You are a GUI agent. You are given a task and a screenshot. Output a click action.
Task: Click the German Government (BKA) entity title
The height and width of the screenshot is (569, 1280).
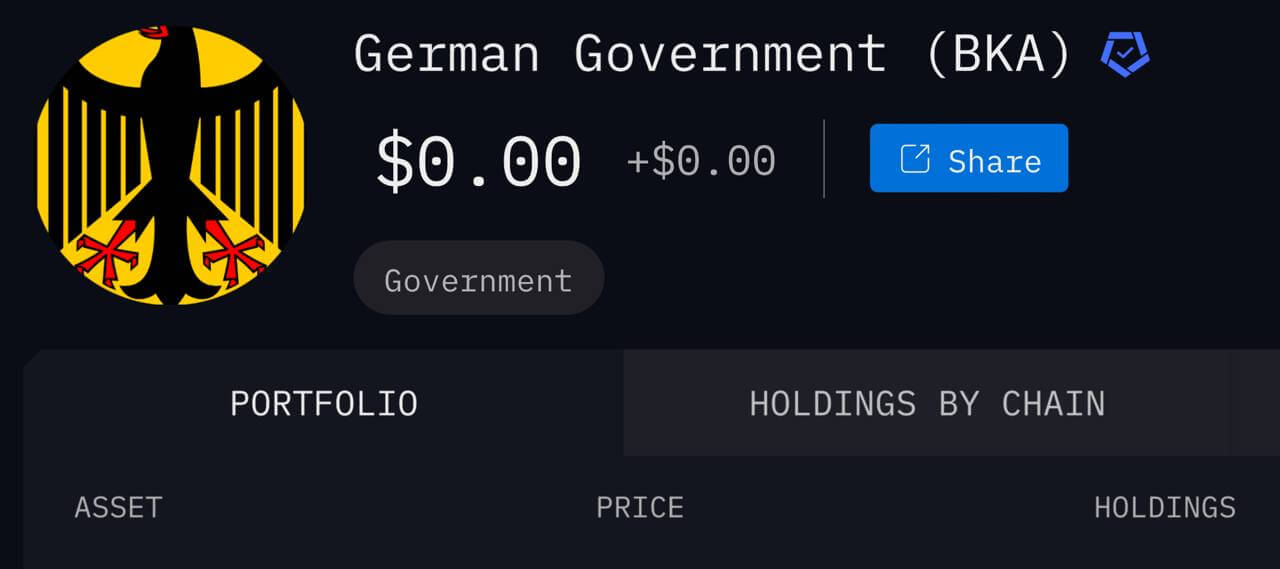pos(713,53)
